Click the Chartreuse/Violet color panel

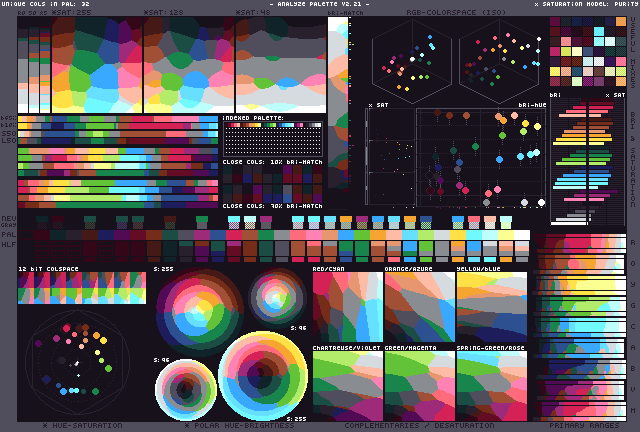[347, 384]
